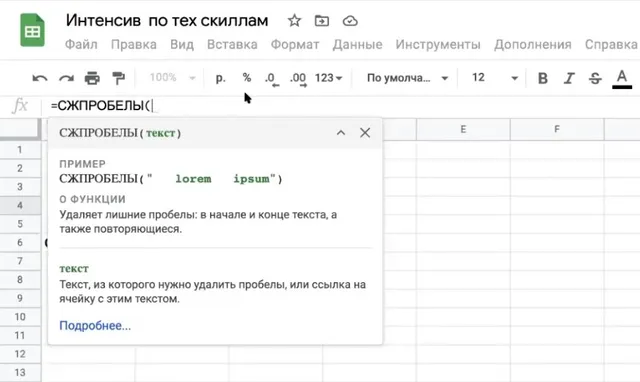The width and height of the screenshot is (640, 382).
Task: Click the ПРИМЕР heading in help popup
Action: [82, 164]
